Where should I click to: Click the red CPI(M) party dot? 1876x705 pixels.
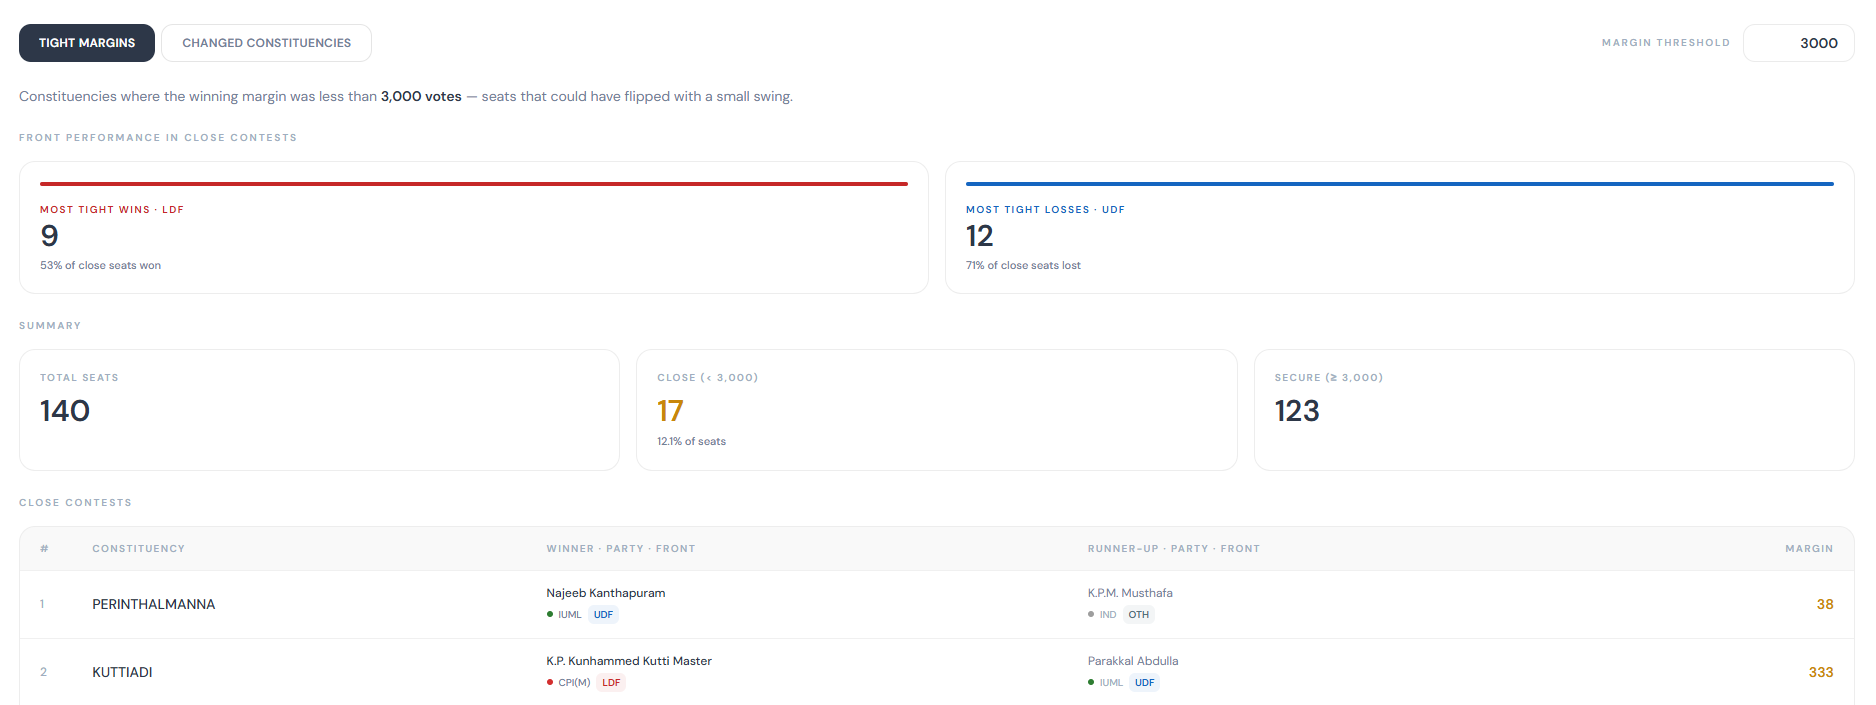click(x=550, y=683)
